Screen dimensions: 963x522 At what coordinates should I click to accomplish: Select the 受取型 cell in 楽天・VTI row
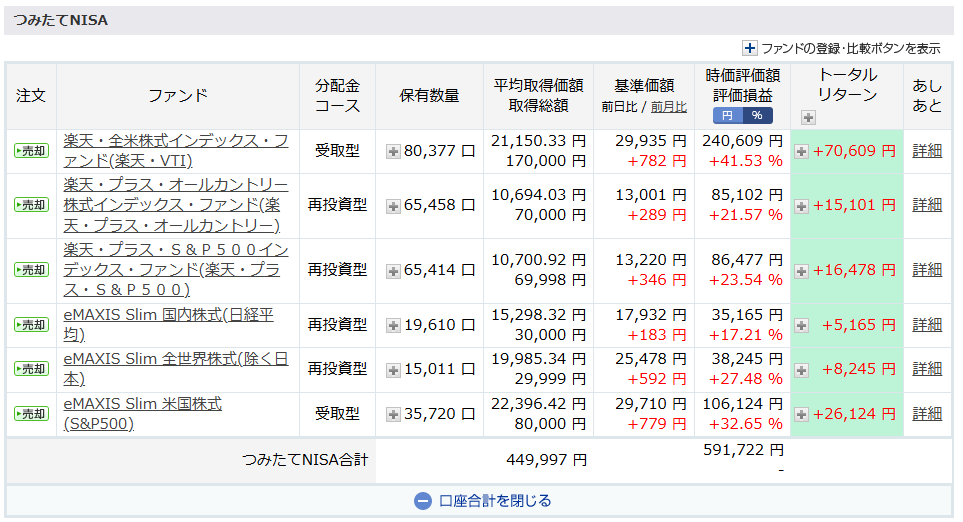tap(337, 150)
